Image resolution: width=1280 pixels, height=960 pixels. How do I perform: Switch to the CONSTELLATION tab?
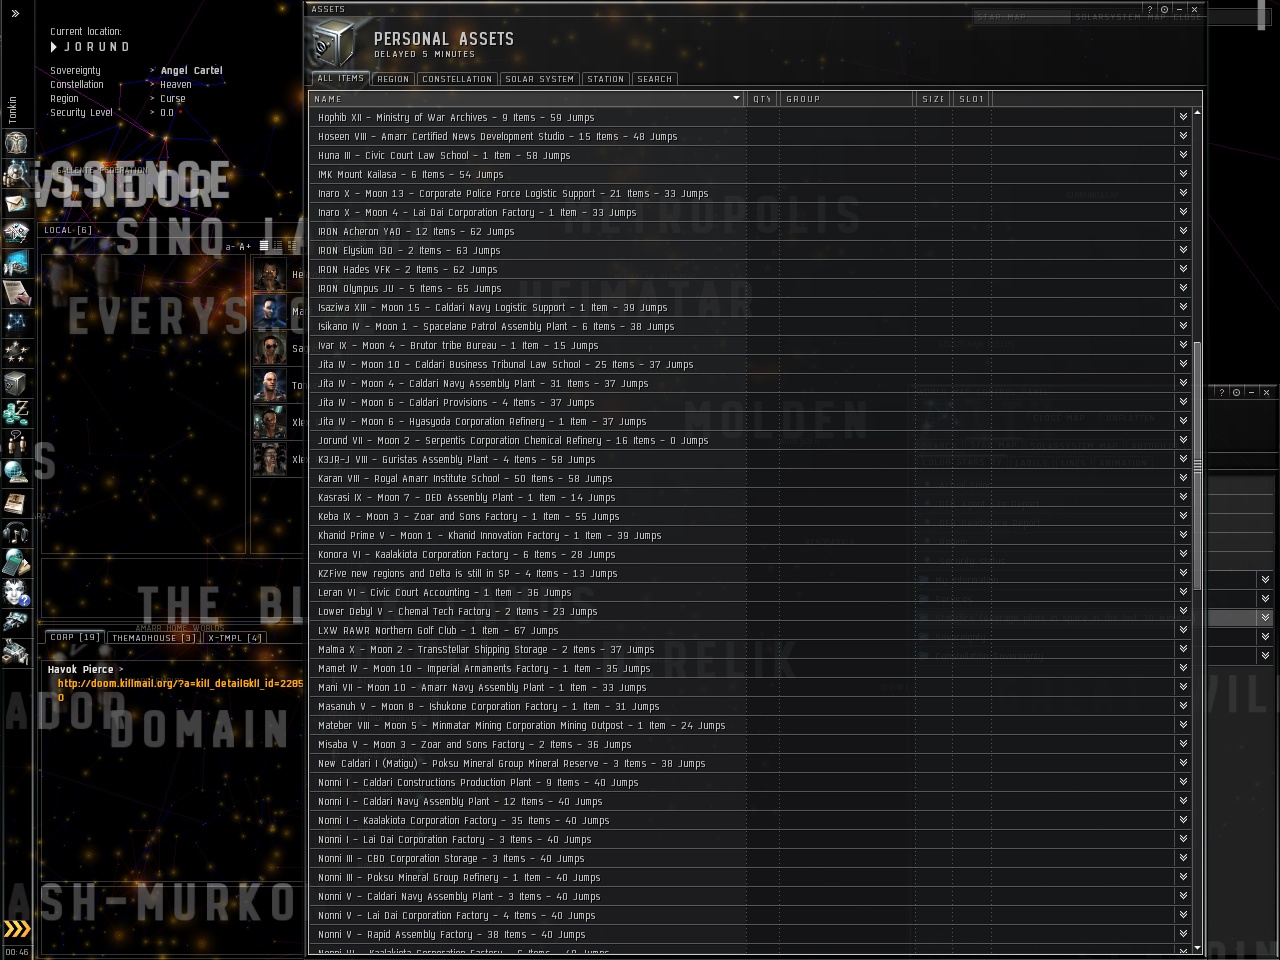(x=457, y=79)
